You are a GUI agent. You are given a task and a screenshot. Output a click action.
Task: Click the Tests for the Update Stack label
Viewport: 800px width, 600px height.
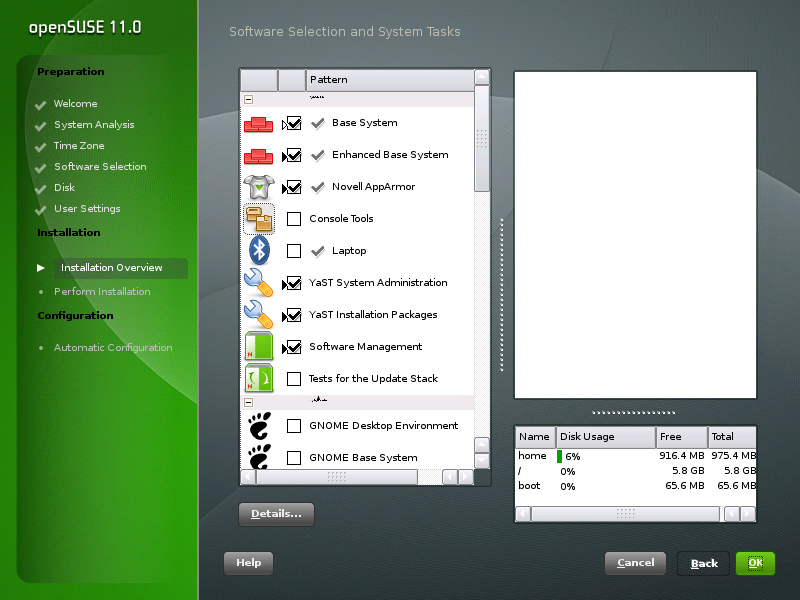[373, 379]
